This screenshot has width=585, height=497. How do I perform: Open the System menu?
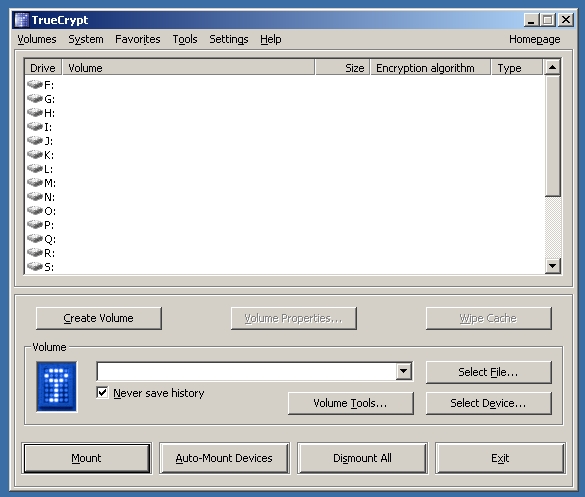pos(86,39)
